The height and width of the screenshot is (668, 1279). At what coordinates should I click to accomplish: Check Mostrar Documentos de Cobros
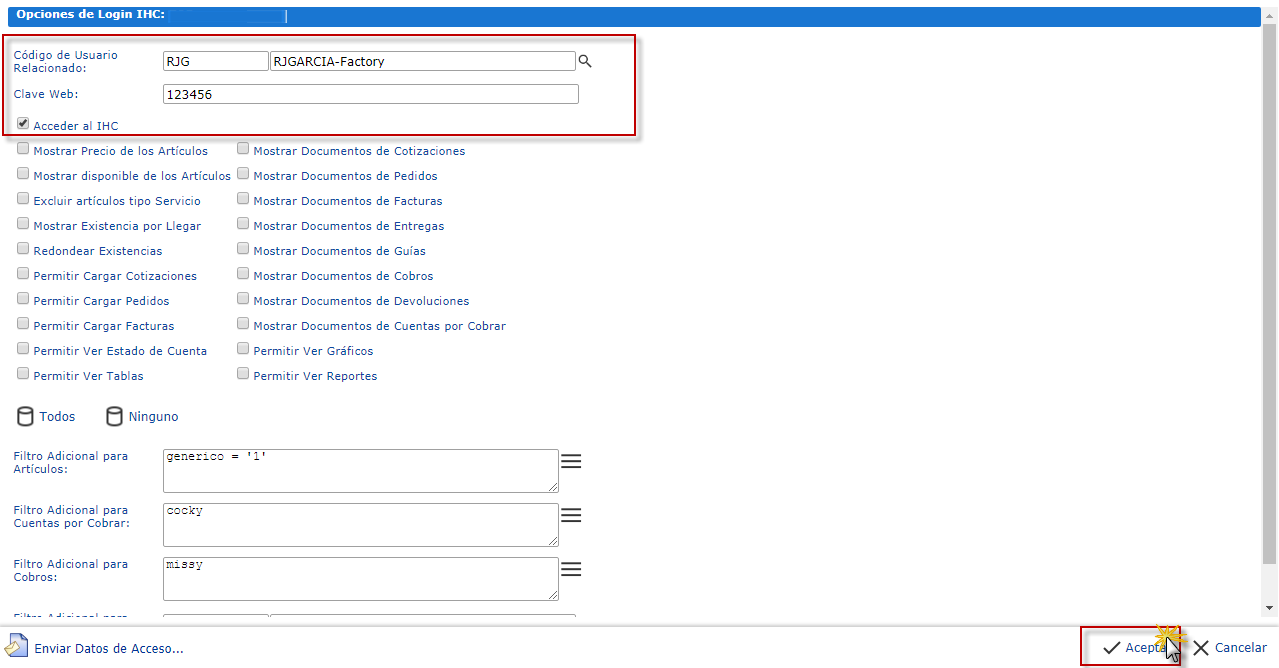click(x=243, y=274)
